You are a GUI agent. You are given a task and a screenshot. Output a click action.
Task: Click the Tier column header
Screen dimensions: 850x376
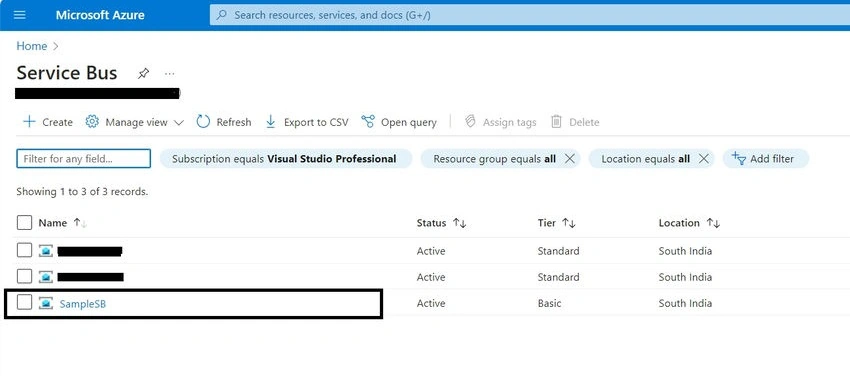point(546,223)
